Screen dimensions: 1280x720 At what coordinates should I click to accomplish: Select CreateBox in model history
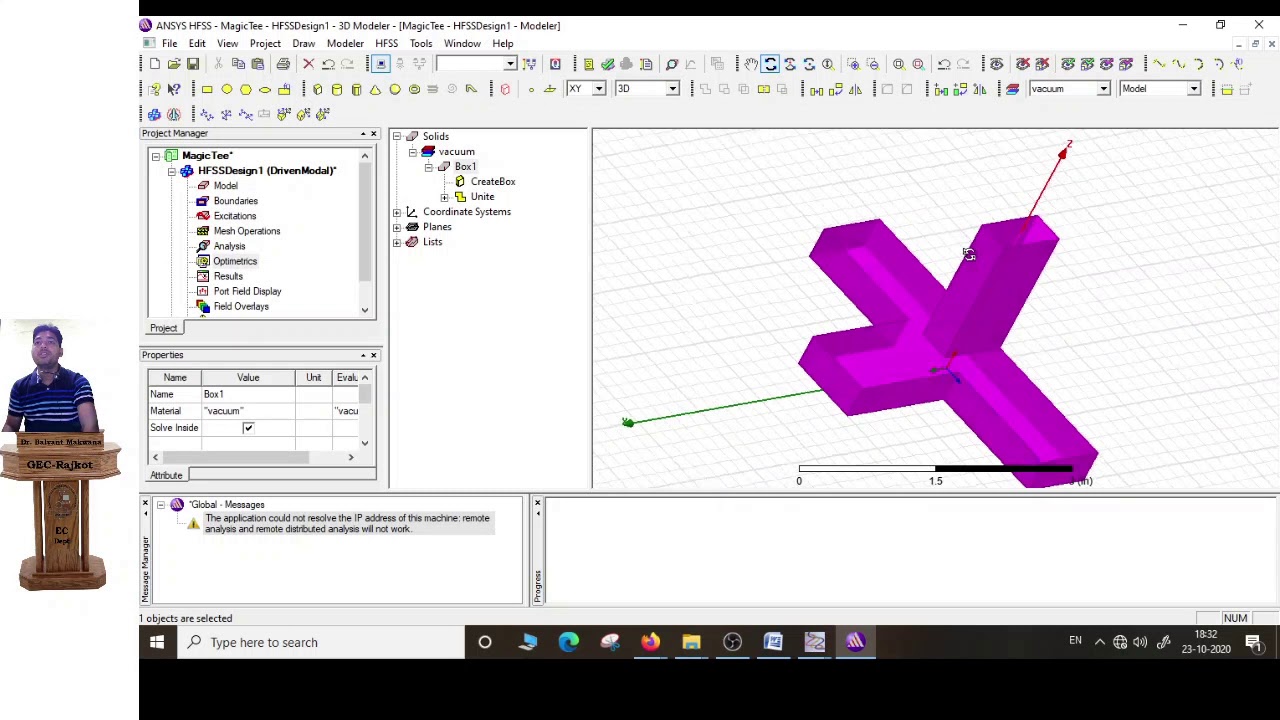(x=493, y=182)
